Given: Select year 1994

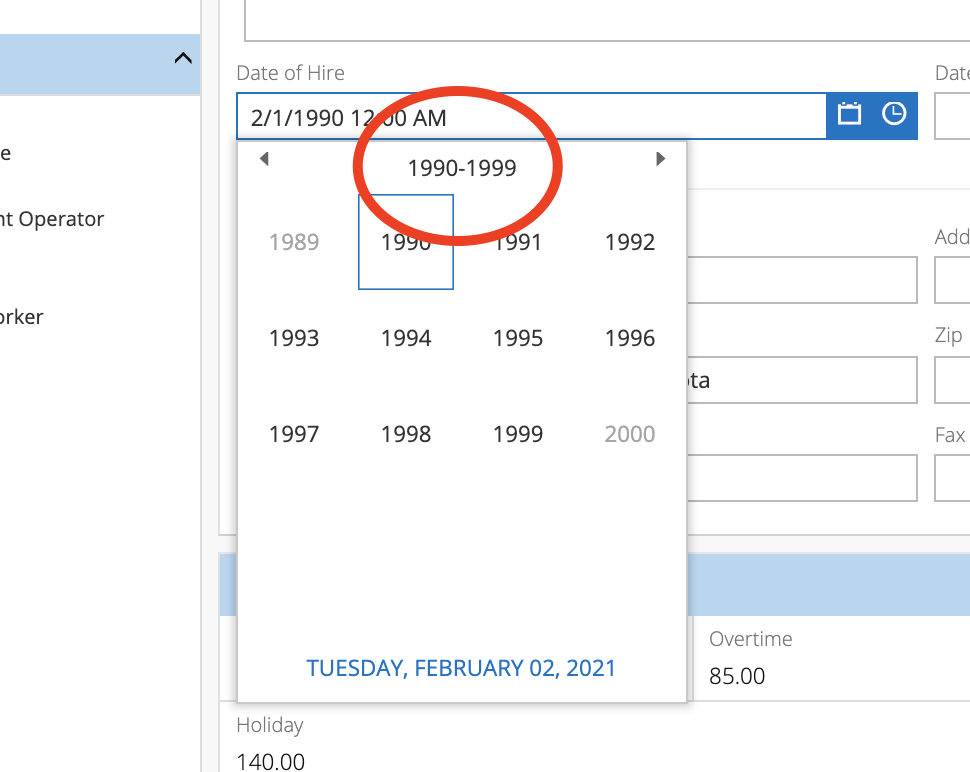Looking at the screenshot, I should pos(406,338).
